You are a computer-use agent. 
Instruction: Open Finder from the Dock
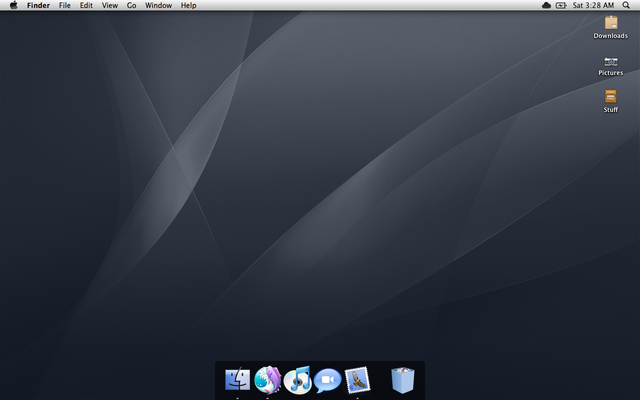point(238,380)
